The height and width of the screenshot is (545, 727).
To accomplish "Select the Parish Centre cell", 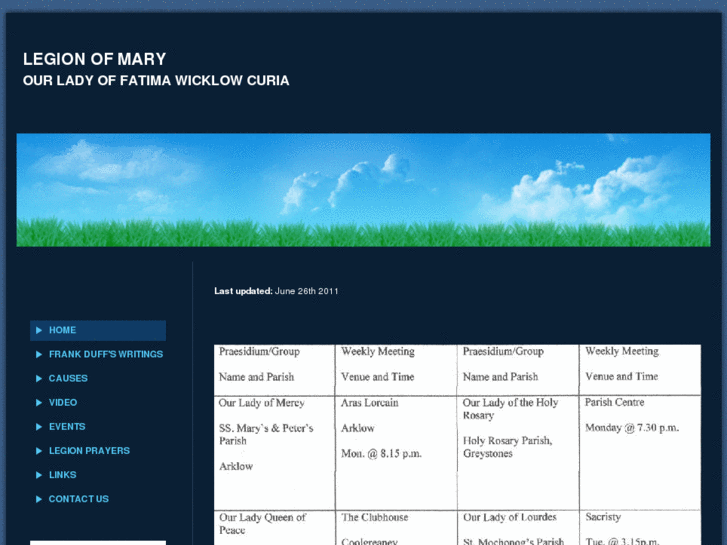I will tap(614, 402).
